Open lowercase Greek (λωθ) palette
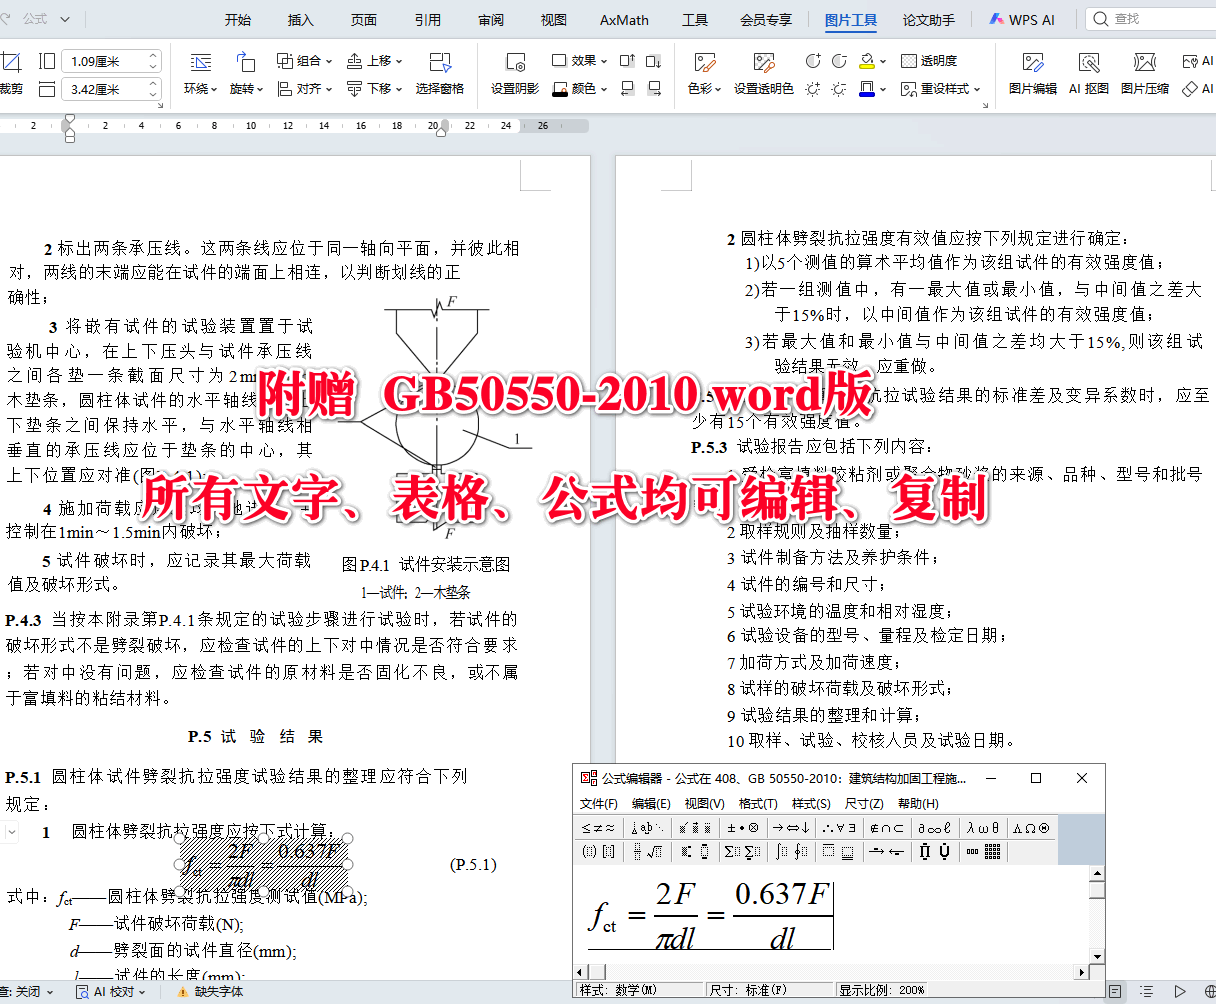This screenshot has height=1004, width=1216. tap(983, 827)
